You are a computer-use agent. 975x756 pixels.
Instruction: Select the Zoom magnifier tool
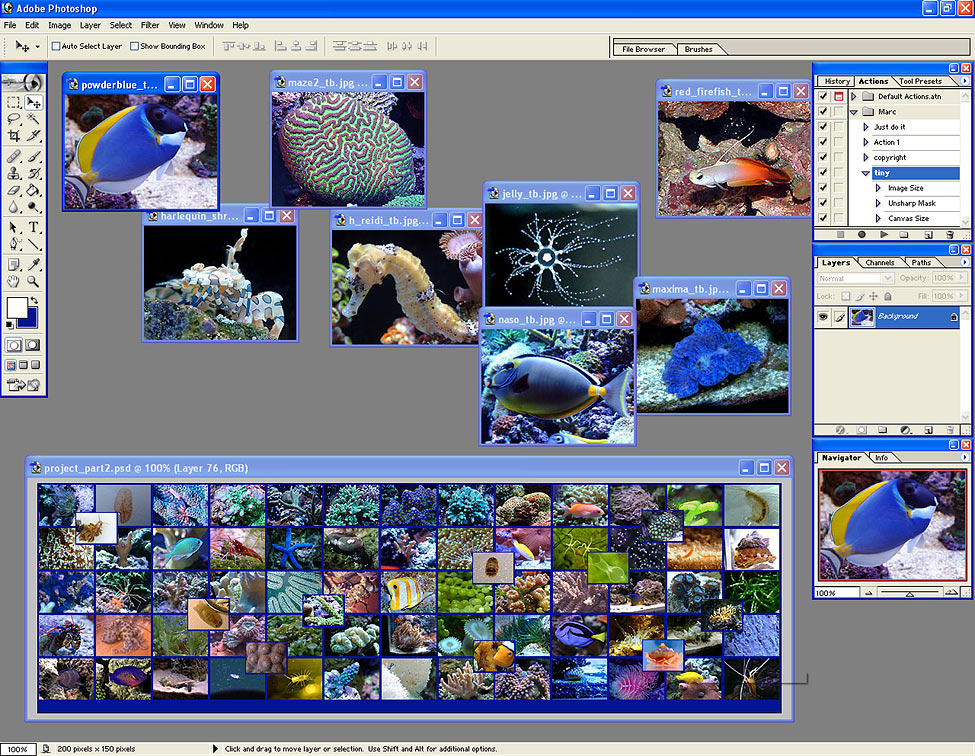pos(34,281)
